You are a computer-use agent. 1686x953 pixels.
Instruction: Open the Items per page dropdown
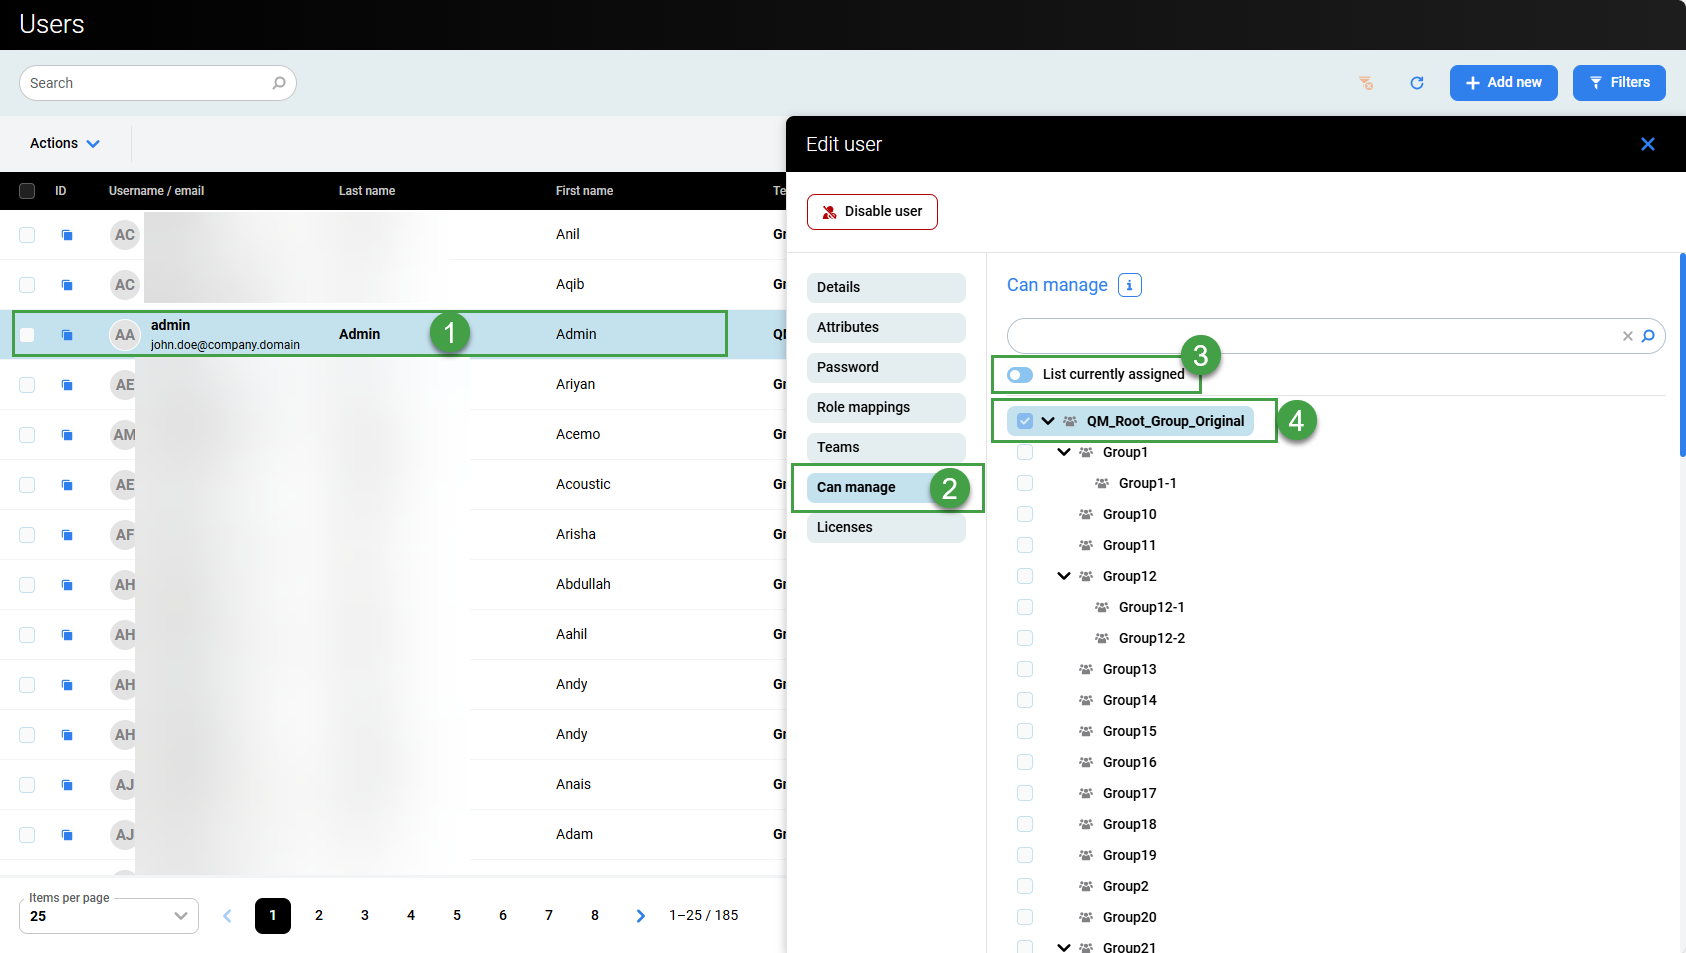pyautogui.click(x=108, y=916)
